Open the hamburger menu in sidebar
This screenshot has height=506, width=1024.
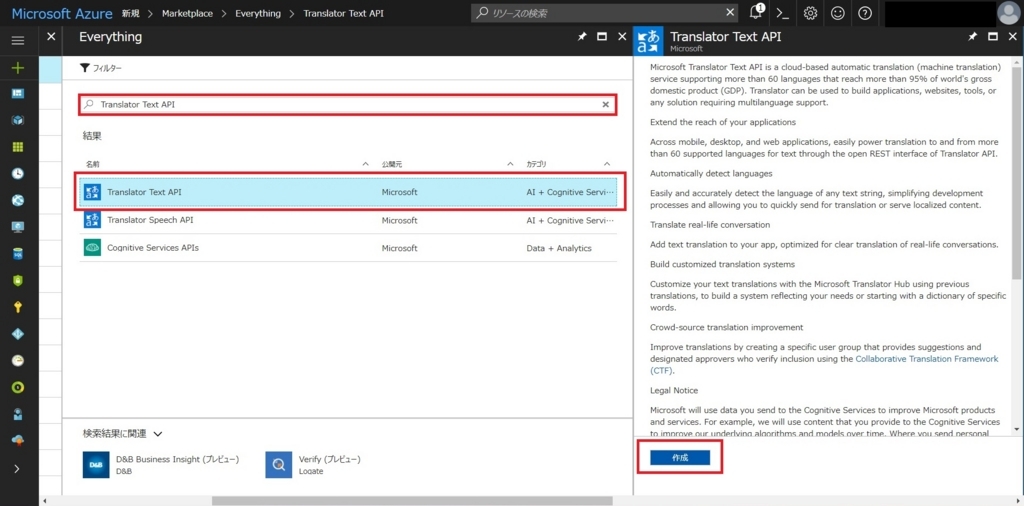18,40
